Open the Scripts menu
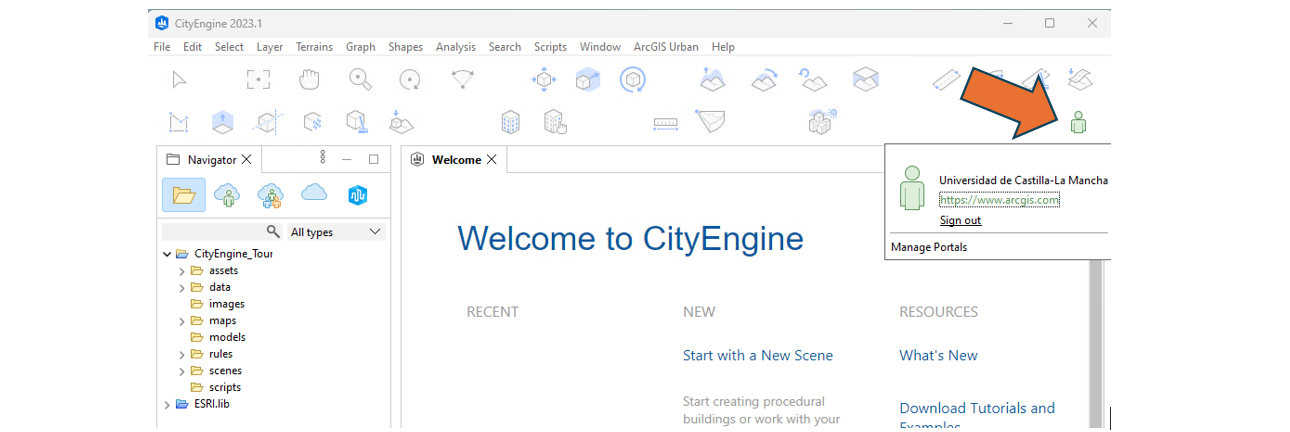The height and width of the screenshot is (432, 1290). 550,47
